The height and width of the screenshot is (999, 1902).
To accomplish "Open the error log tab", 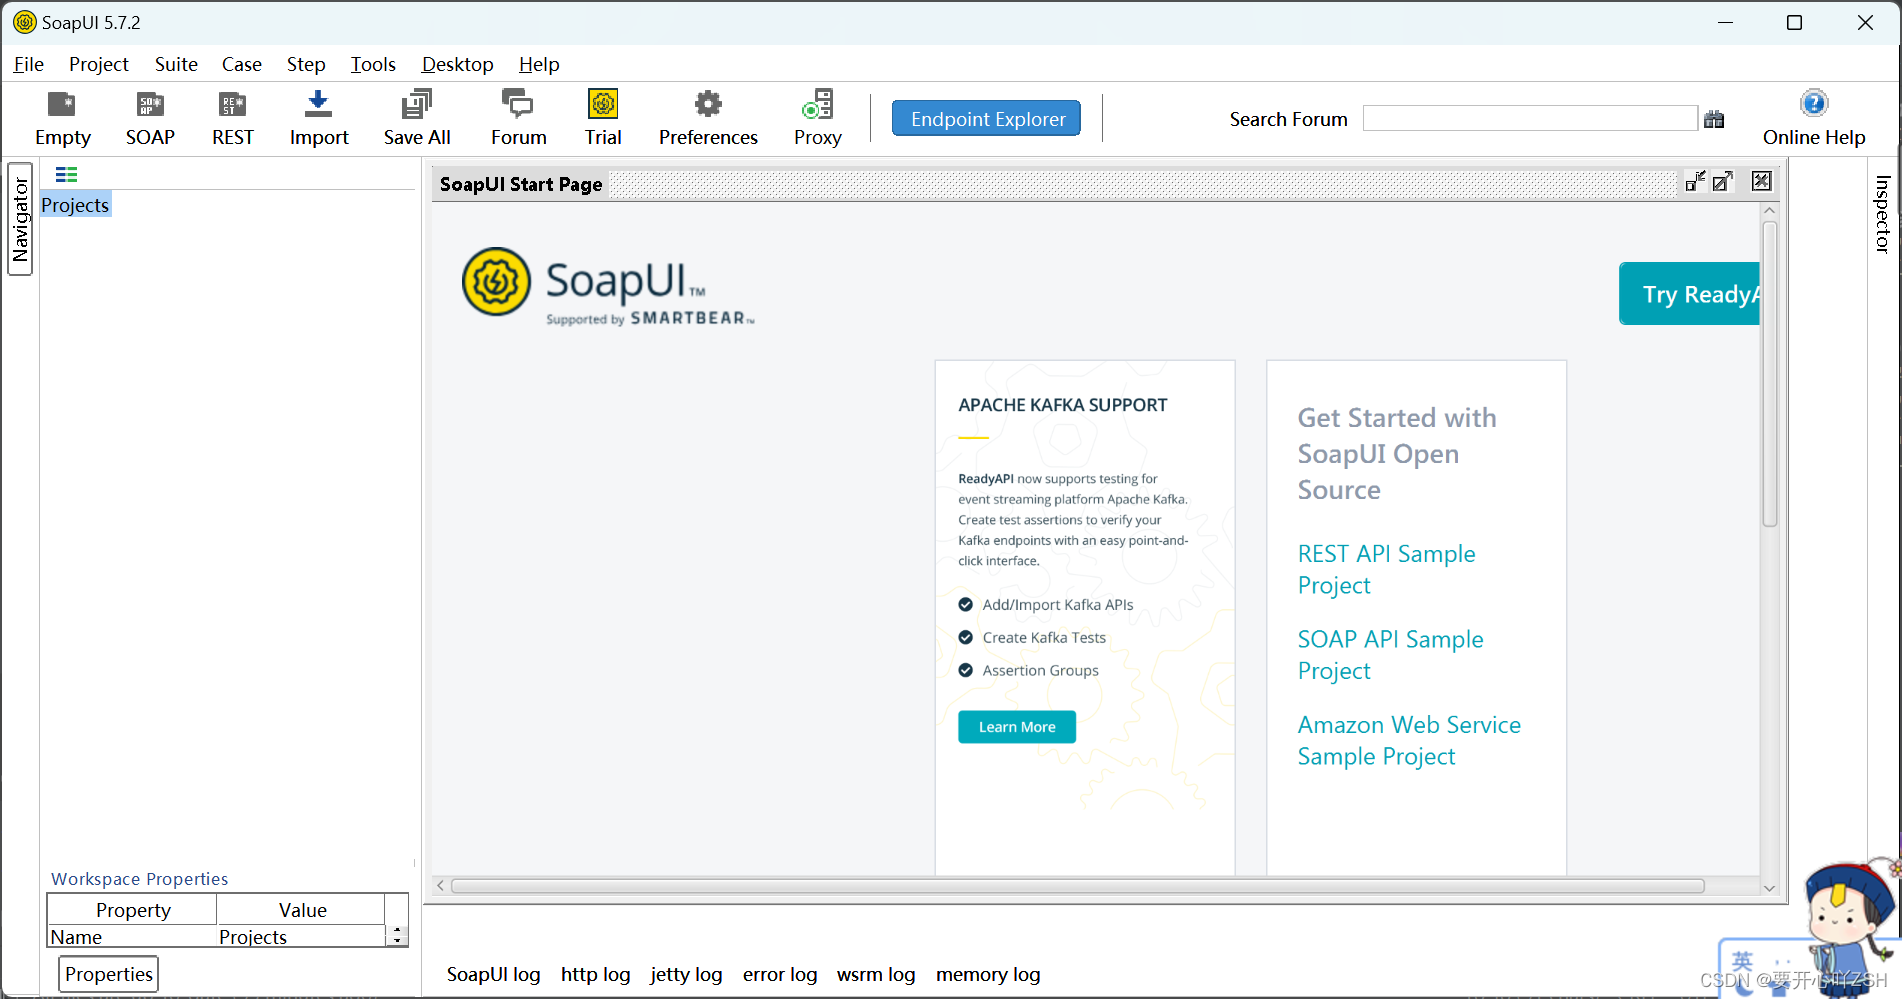I will pos(780,974).
